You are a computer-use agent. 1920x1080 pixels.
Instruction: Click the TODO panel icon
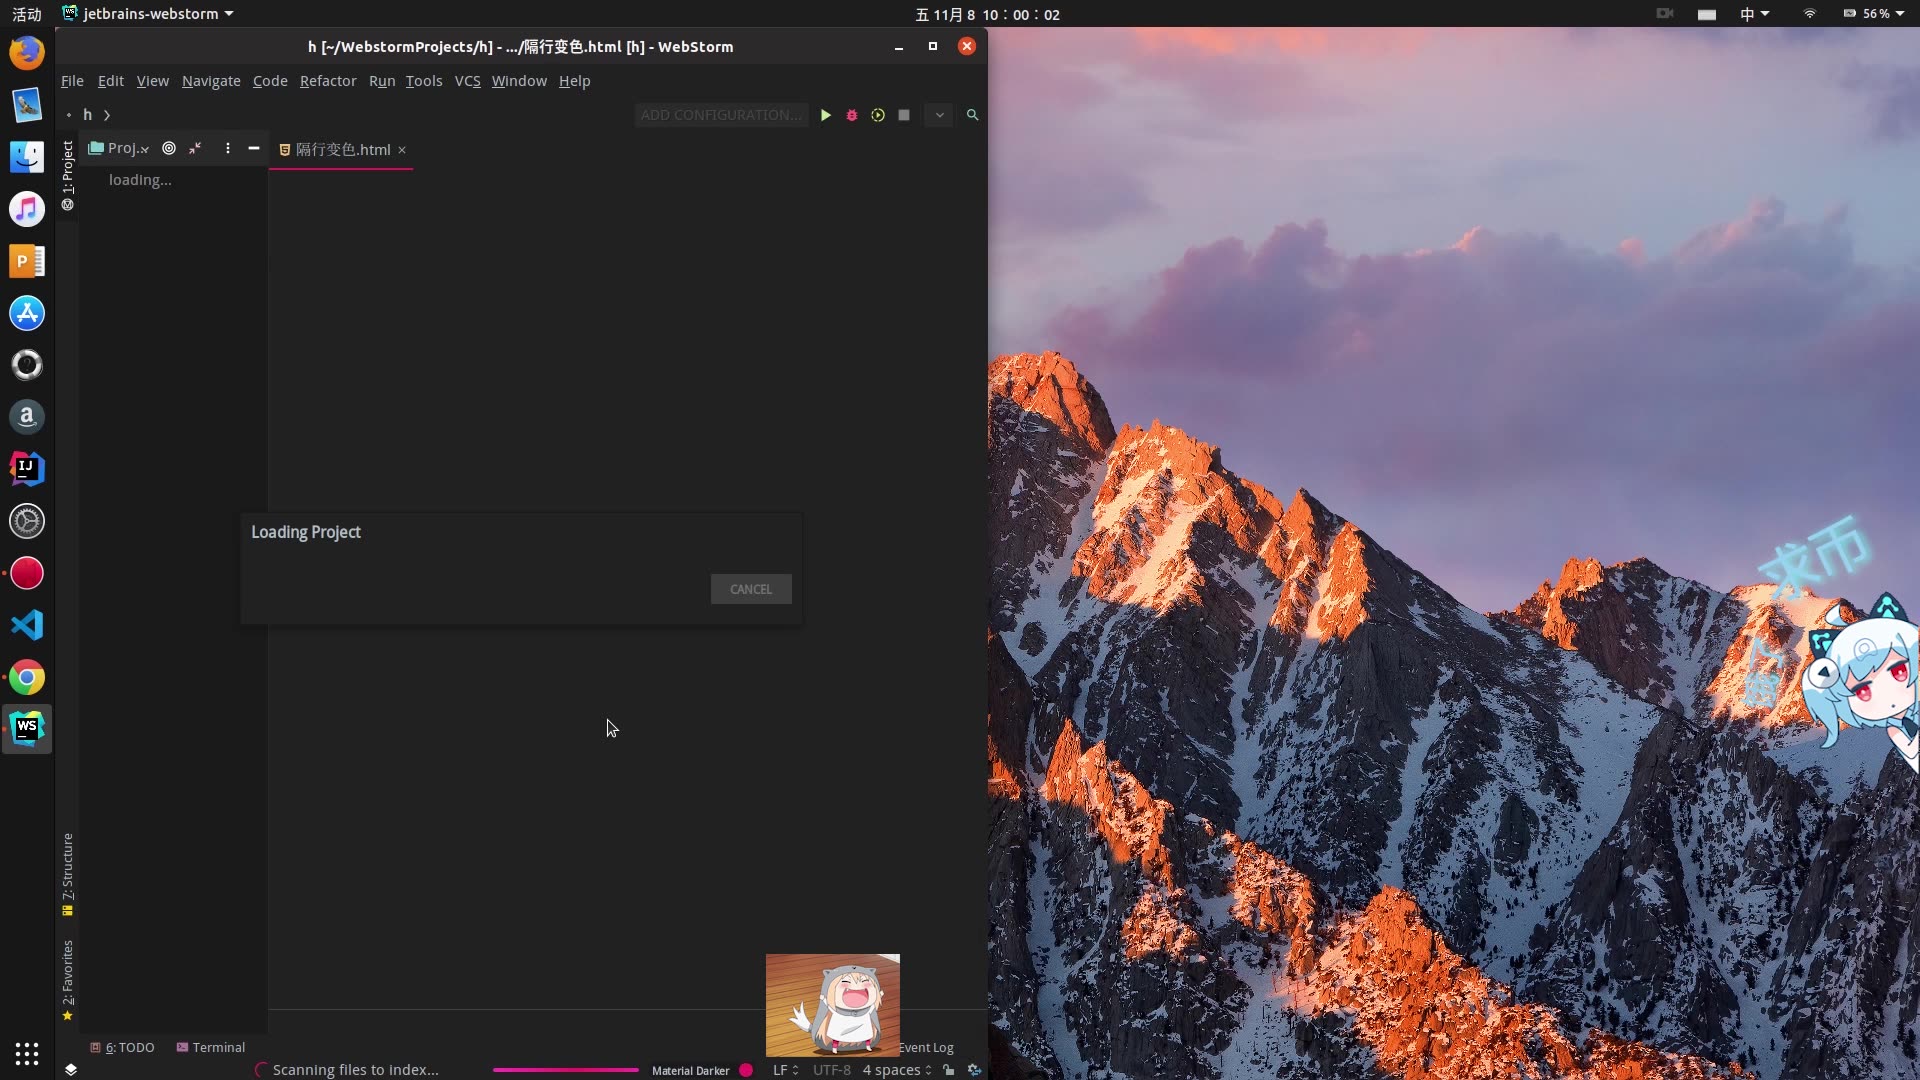121,1047
